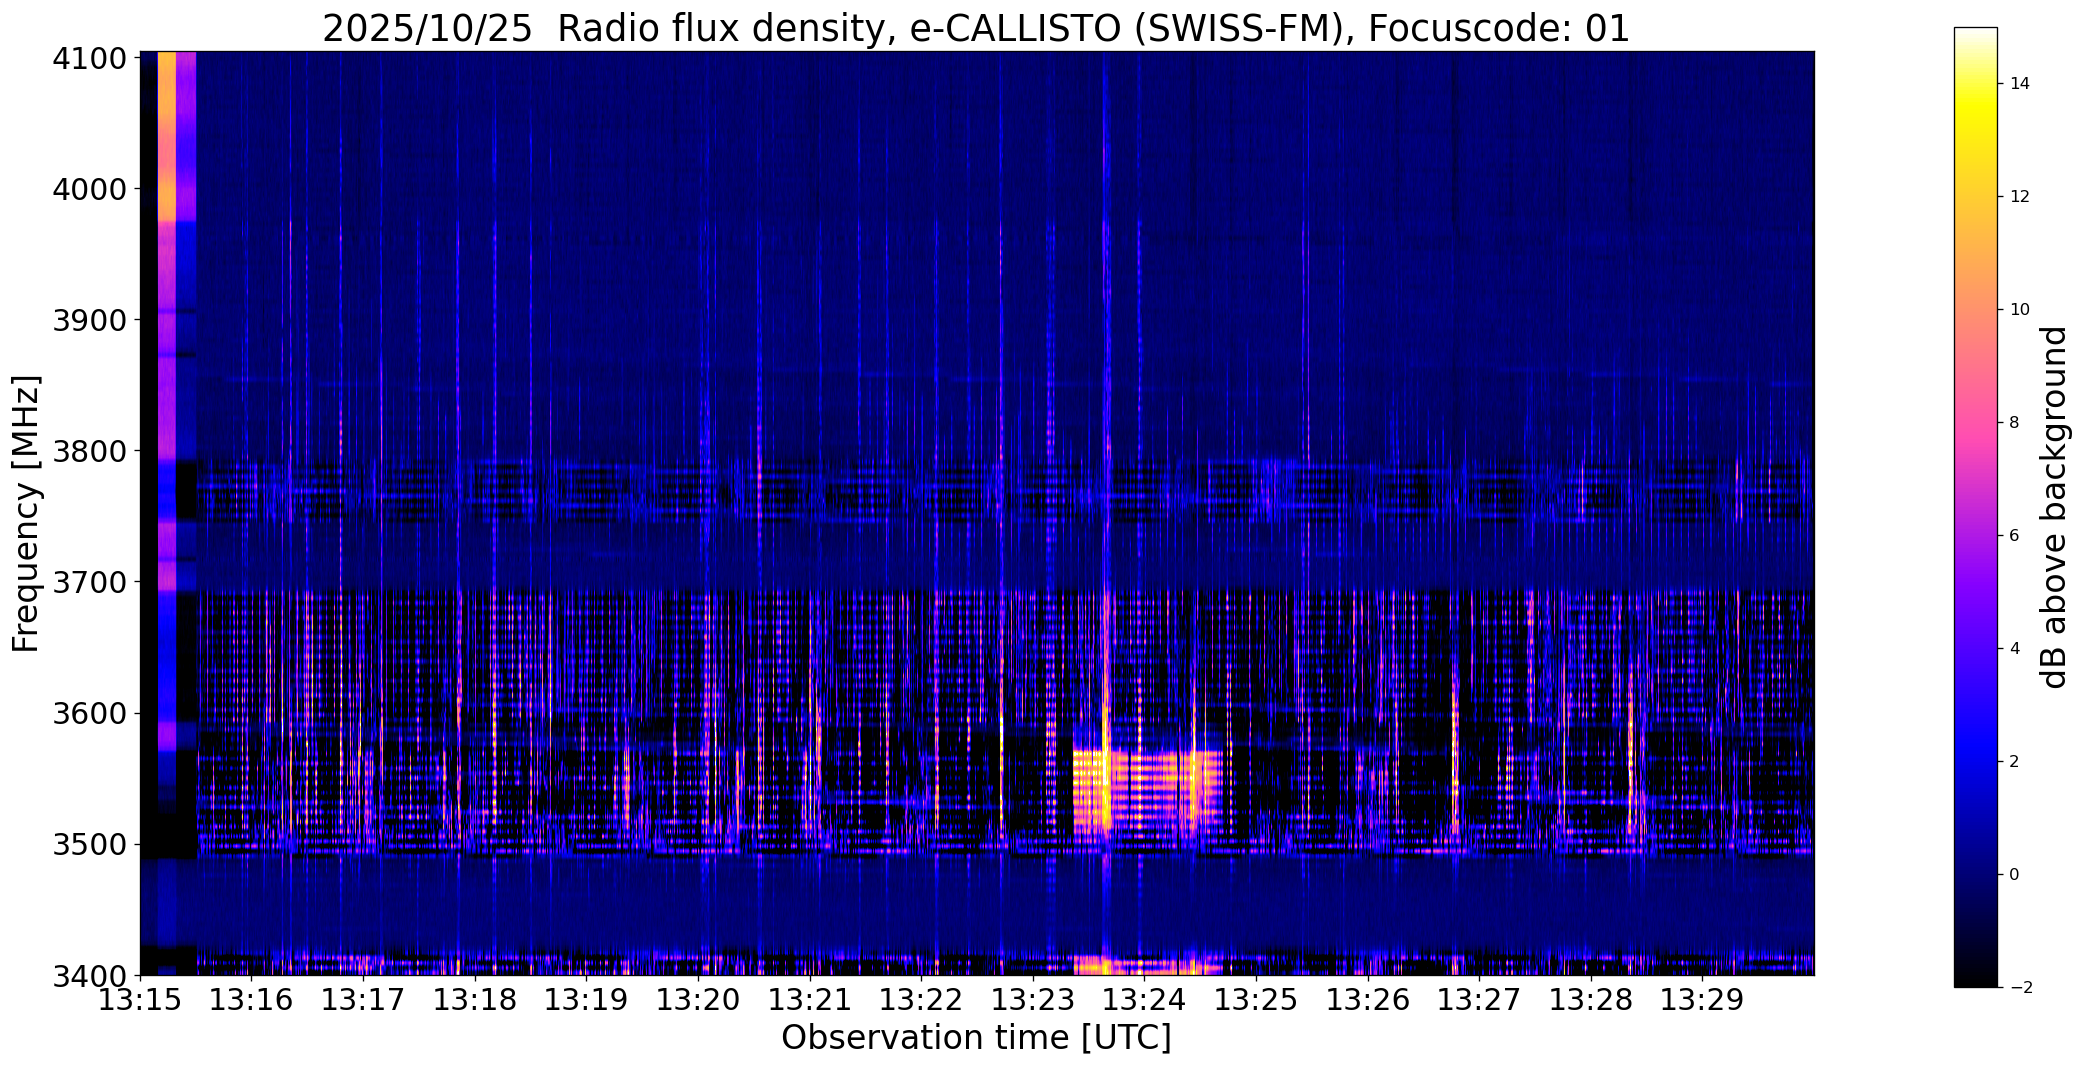2085x1067 pixels.
Task: Click the 3800 frequency tick label
Action: pyautogui.click(x=91, y=451)
